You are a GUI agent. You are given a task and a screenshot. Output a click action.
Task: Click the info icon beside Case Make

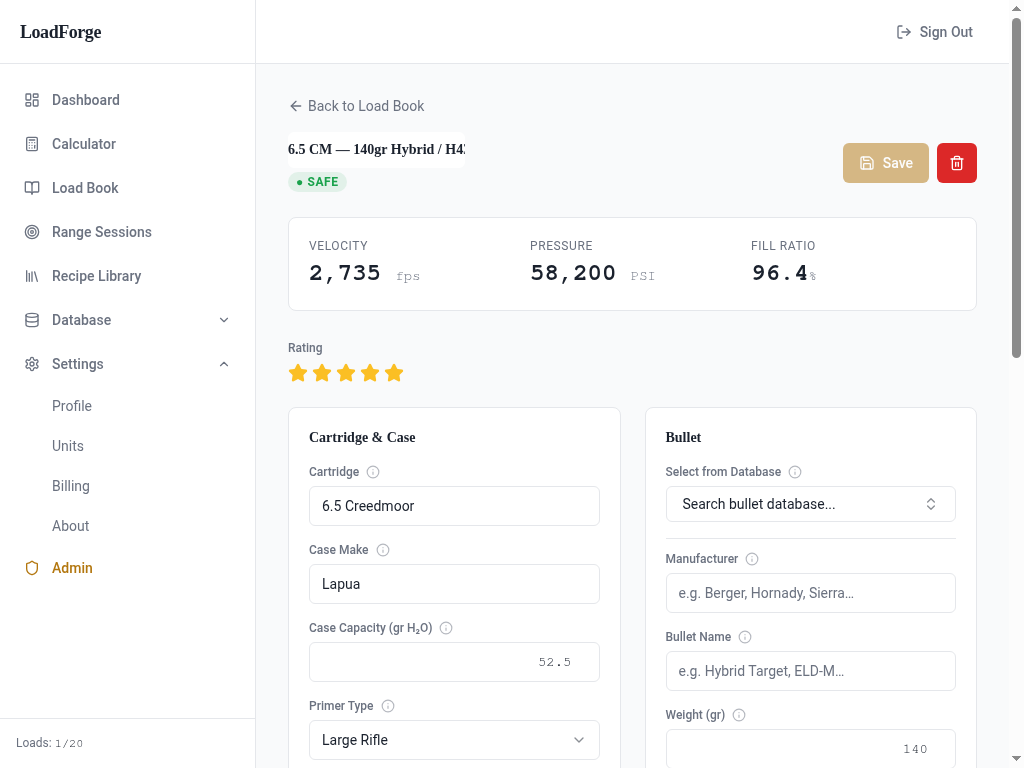click(383, 550)
